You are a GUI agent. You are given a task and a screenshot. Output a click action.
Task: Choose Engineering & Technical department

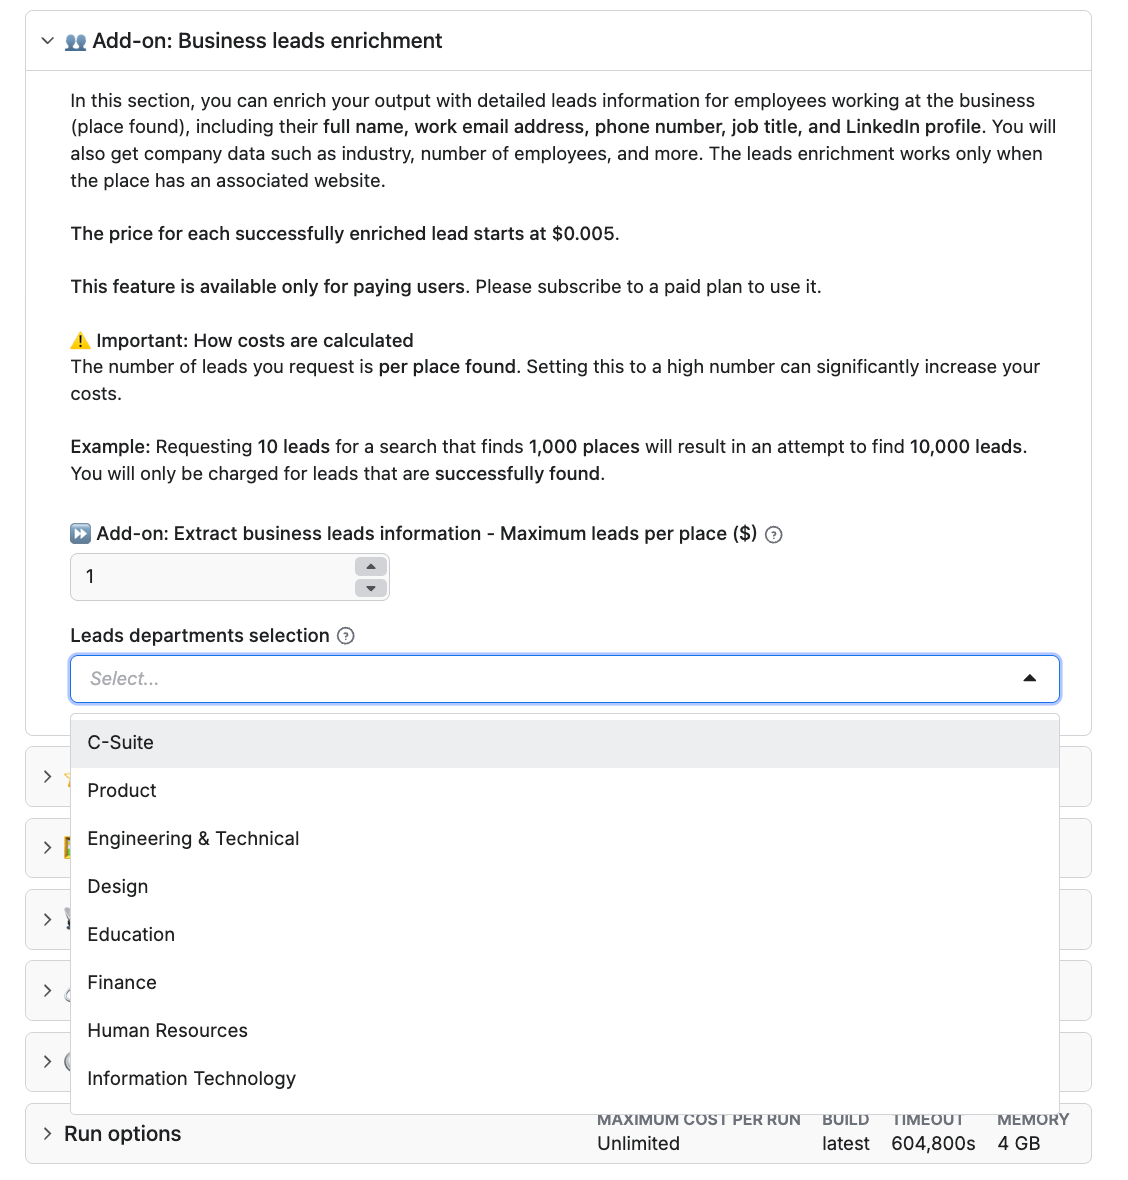(x=193, y=838)
